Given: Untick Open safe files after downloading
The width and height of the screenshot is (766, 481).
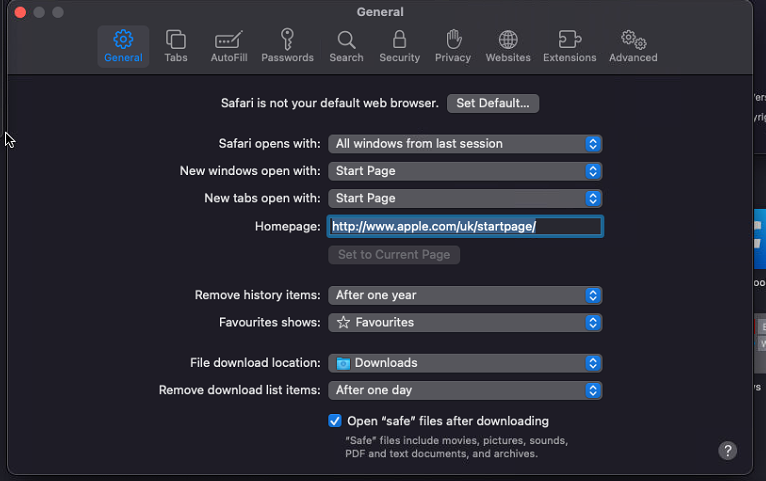Looking at the screenshot, I should [335, 421].
